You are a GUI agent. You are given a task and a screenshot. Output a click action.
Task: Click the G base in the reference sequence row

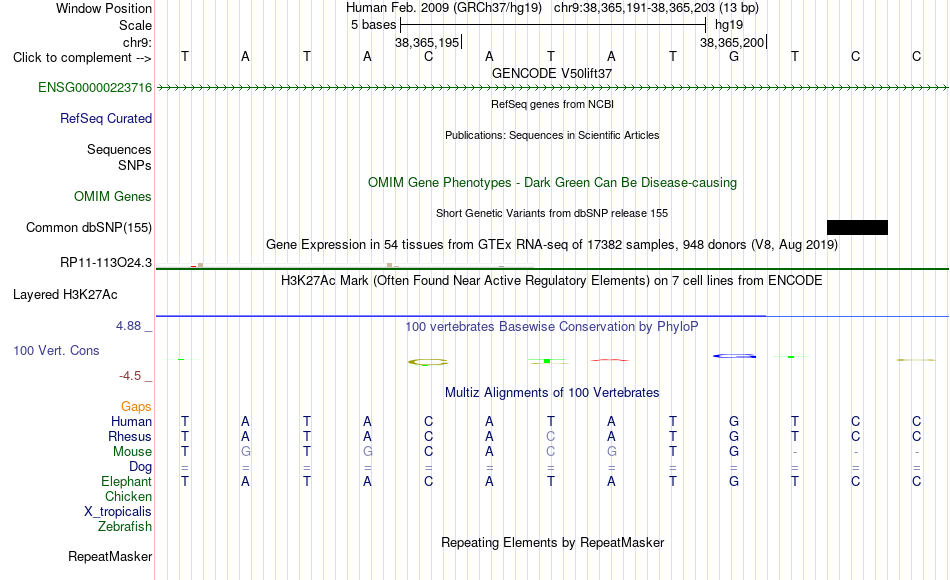(734, 56)
